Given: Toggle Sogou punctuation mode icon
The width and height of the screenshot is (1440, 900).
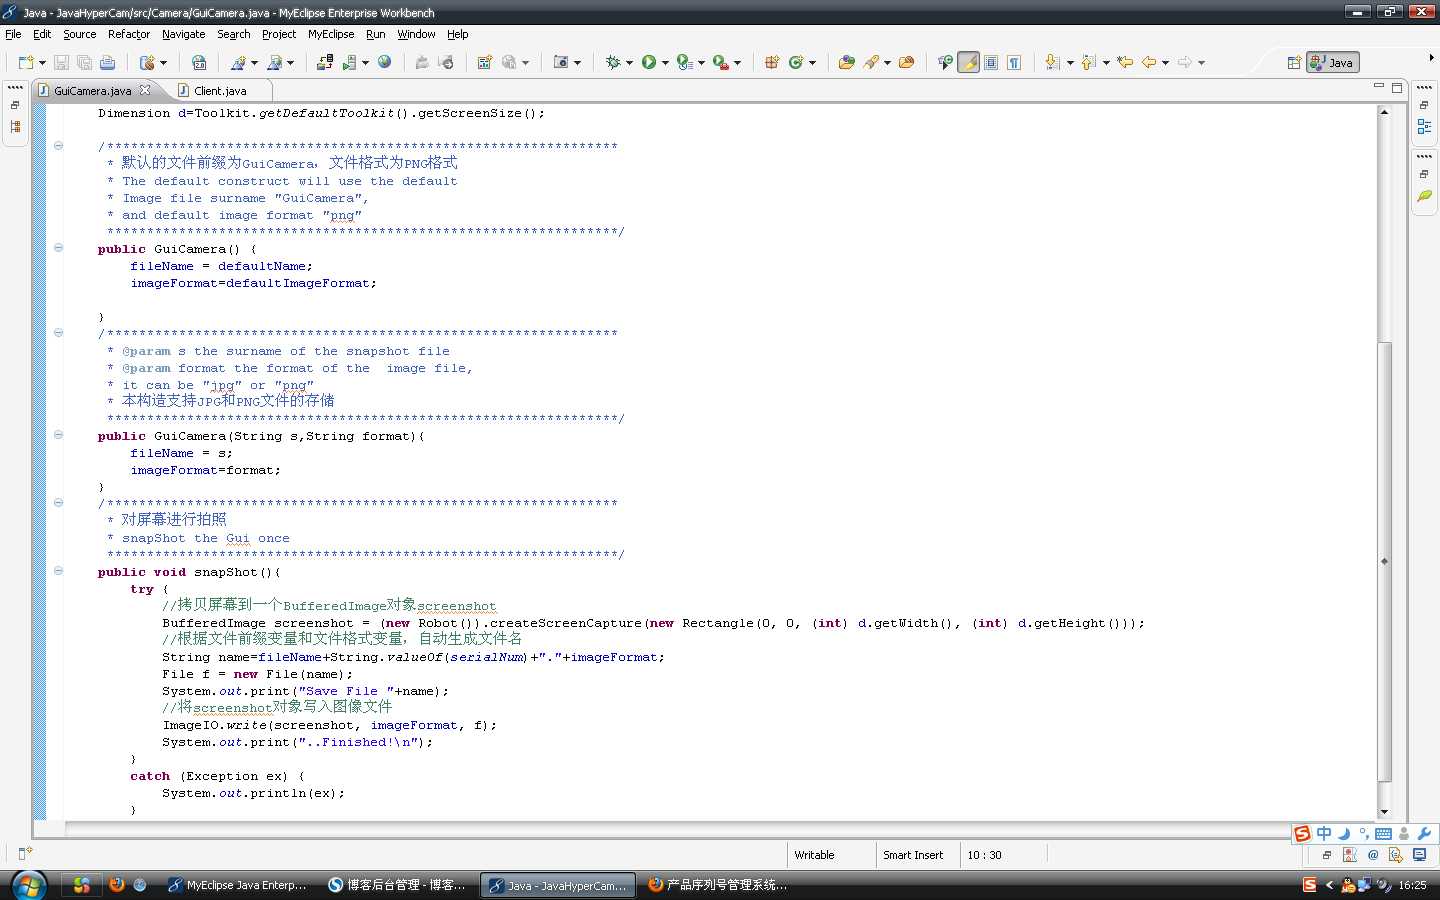Looking at the screenshot, I should [1364, 833].
